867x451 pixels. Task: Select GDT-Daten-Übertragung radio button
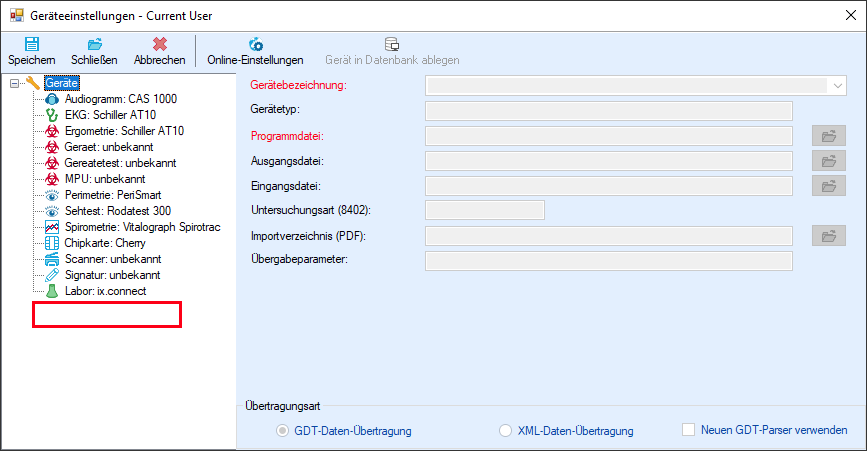(283, 431)
